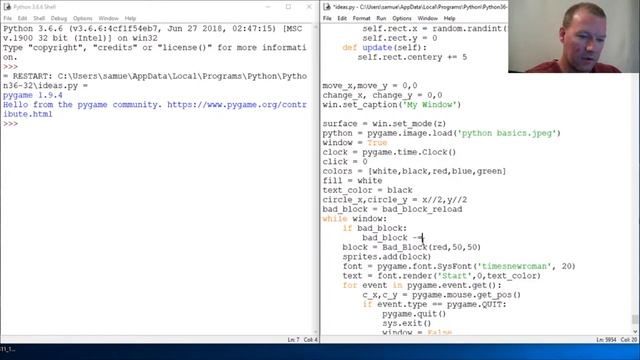Open Window menu in Python Shell window
The width and height of the screenshot is (640, 360).
(x=108, y=18)
